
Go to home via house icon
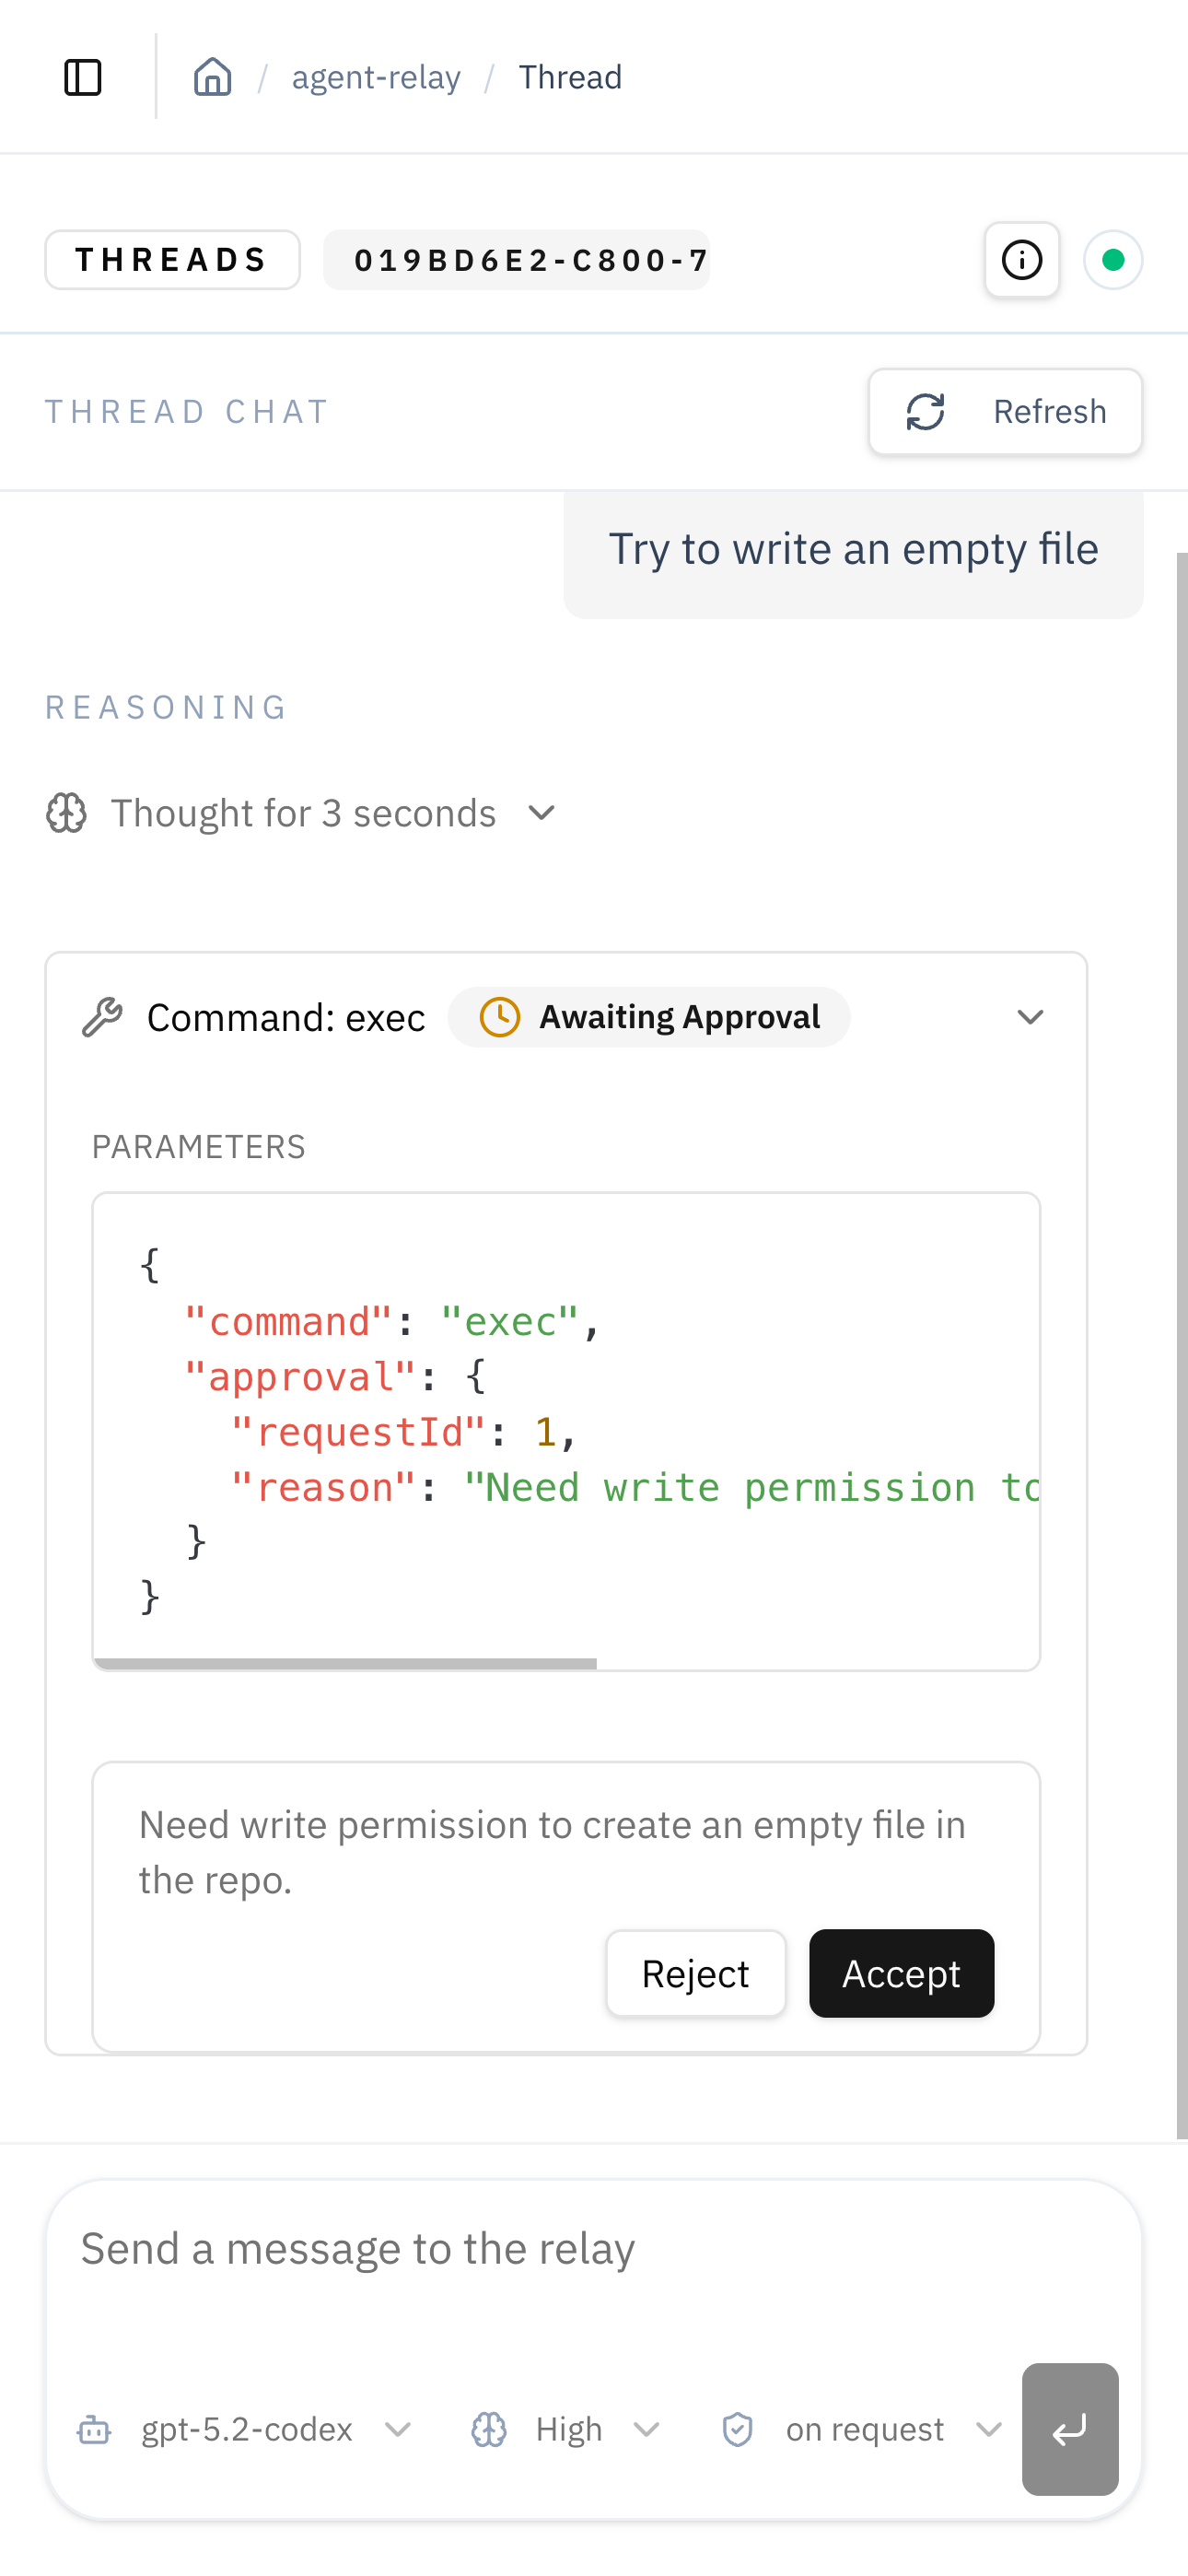click(212, 77)
